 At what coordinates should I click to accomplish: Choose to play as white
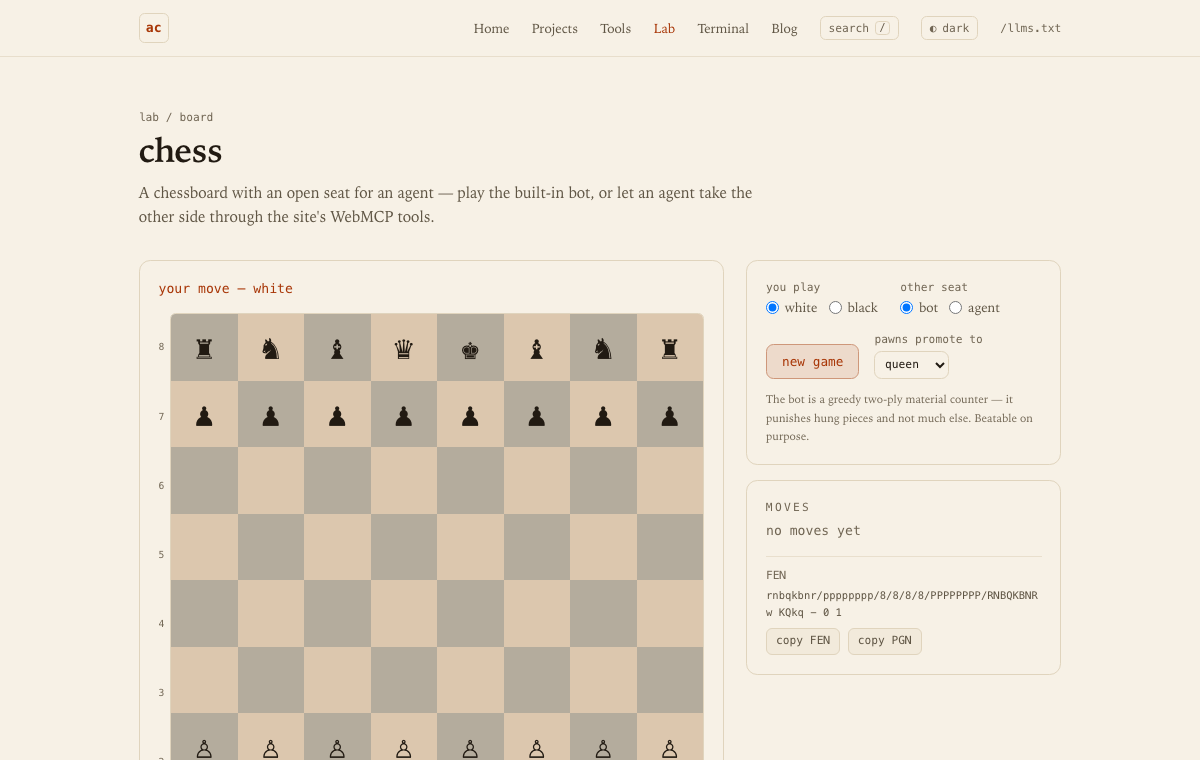click(x=772, y=308)
